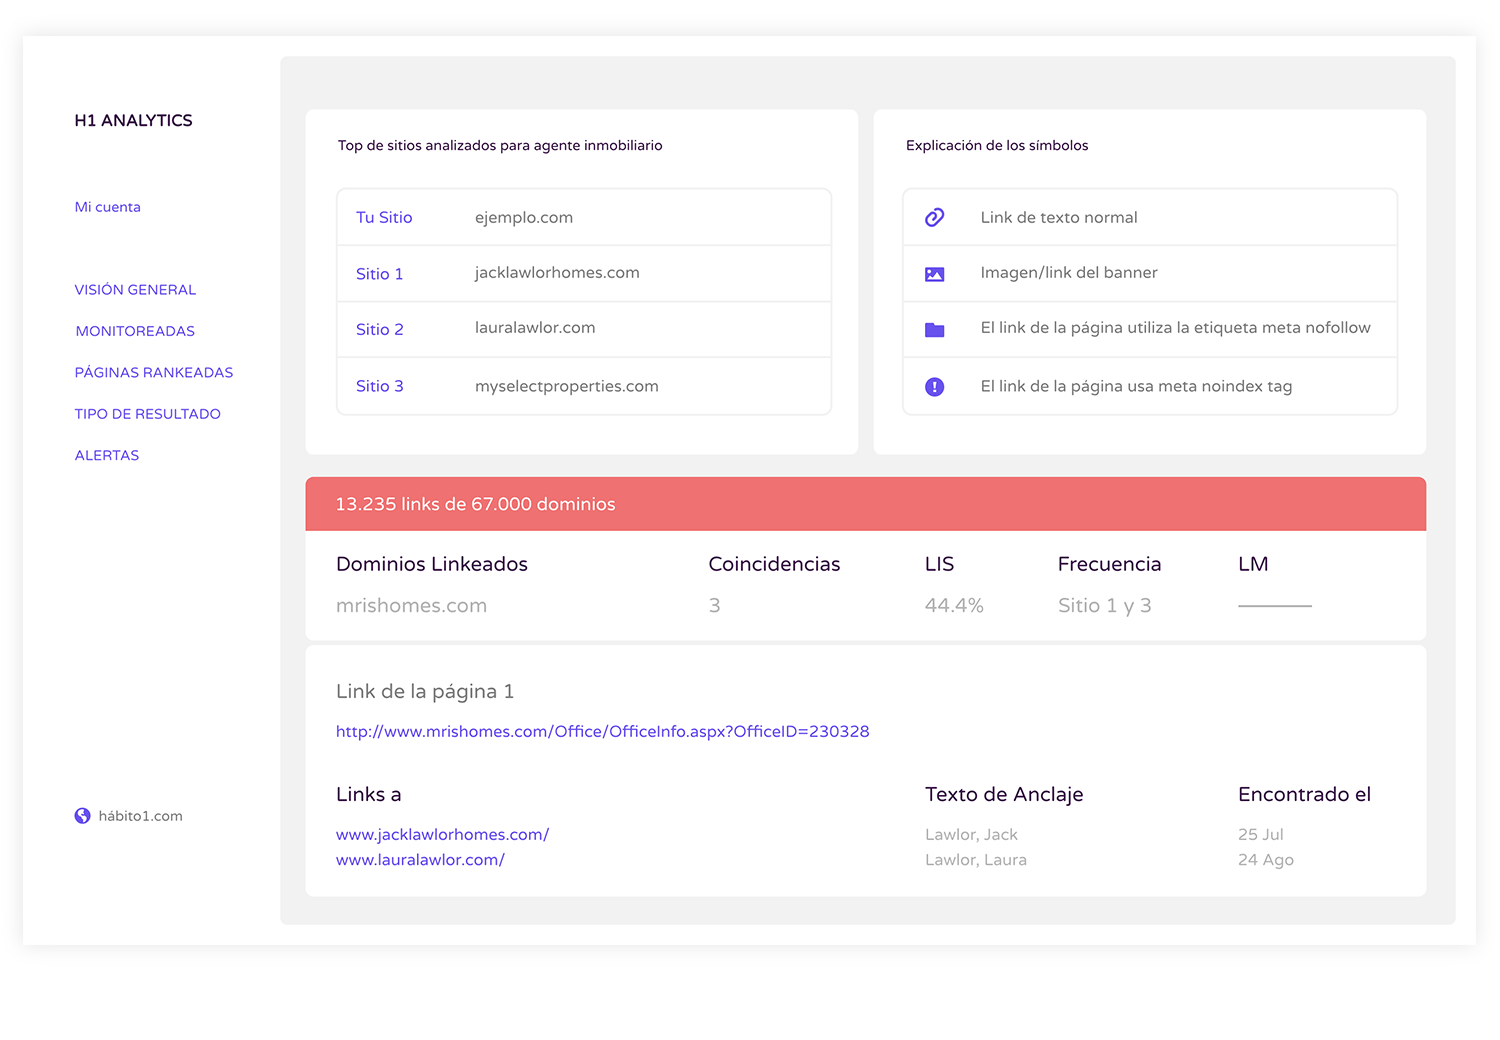This screenshot has width=1500, height=1040.
Task: Open the www.jacklawlorhomes.com link
Action: [442, 835]
